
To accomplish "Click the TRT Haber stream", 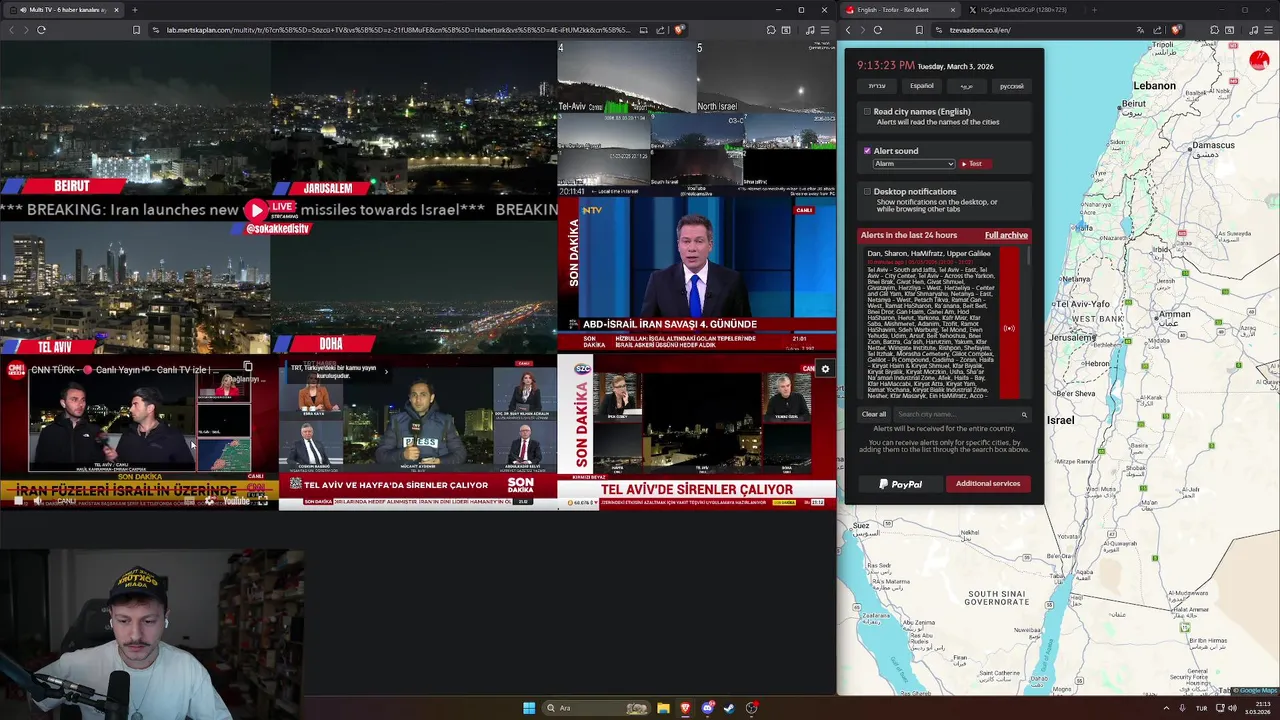I will click(x=417, y=432).
